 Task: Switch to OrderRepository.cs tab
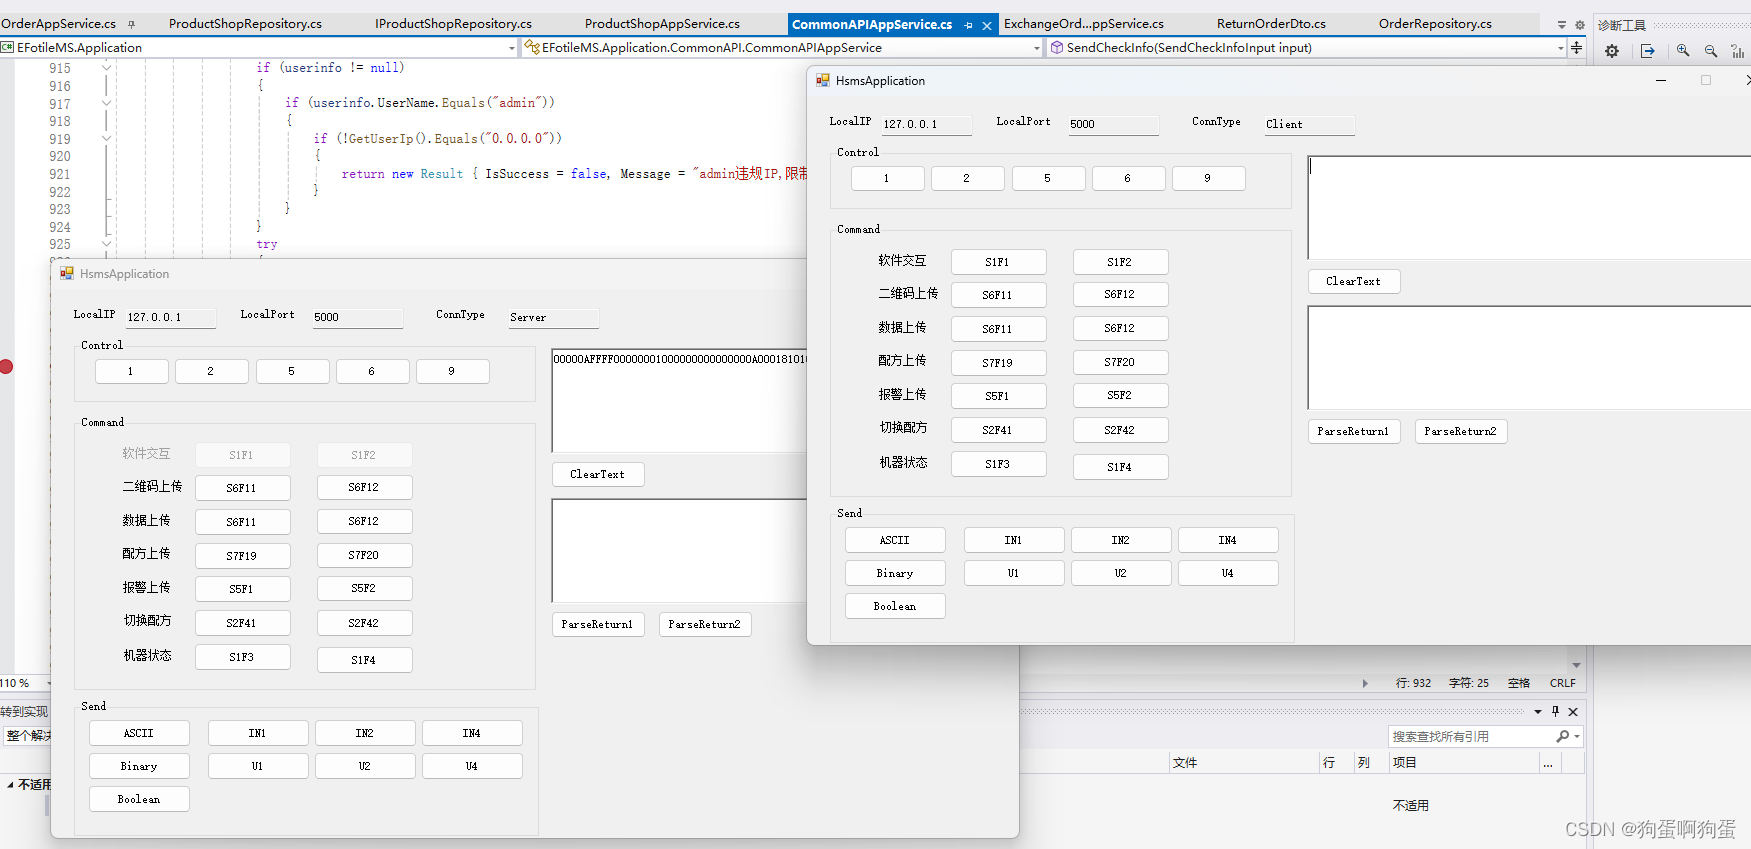pyautogui.click(x=1435, y=23)
